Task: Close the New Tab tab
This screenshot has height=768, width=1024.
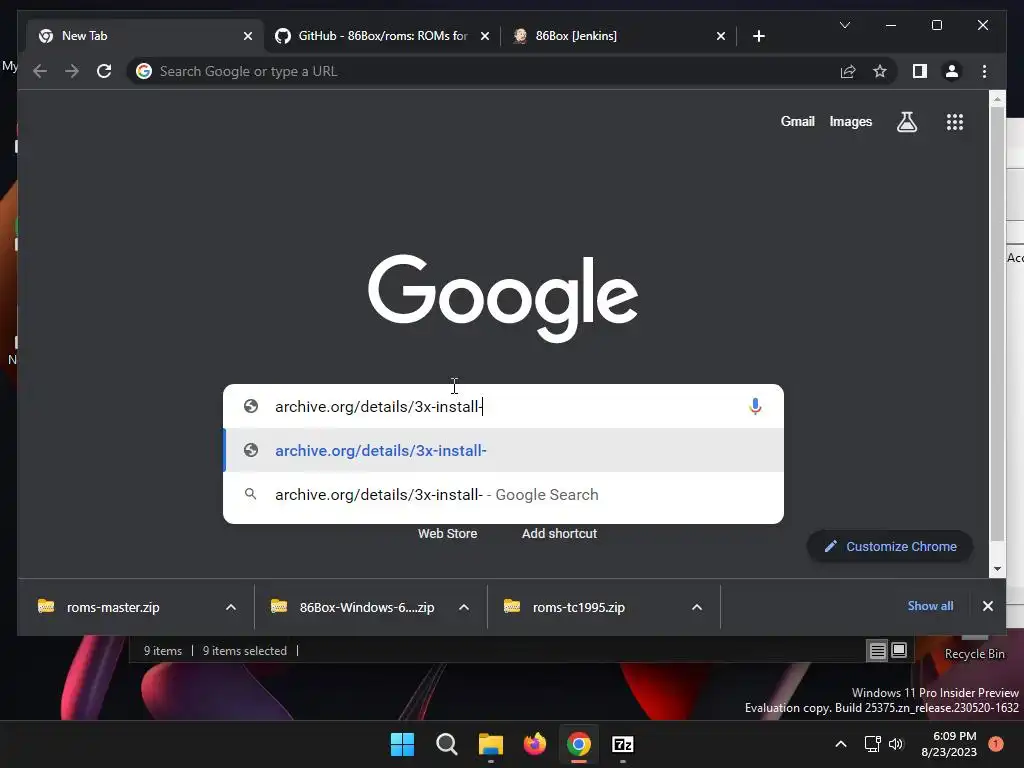Action: point(248,36)
